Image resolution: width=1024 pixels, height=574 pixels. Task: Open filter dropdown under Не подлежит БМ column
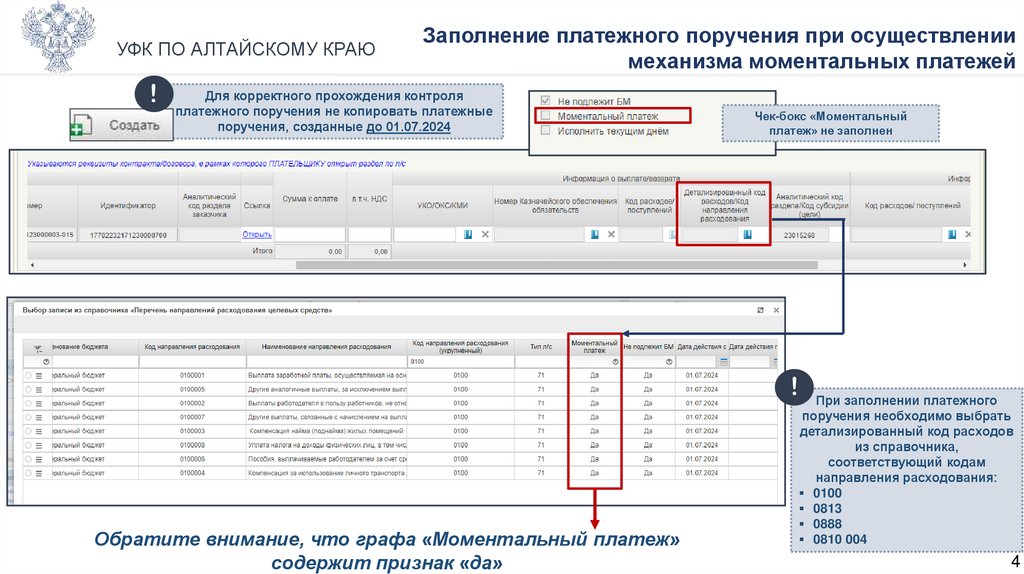click(x=669, y=362)
